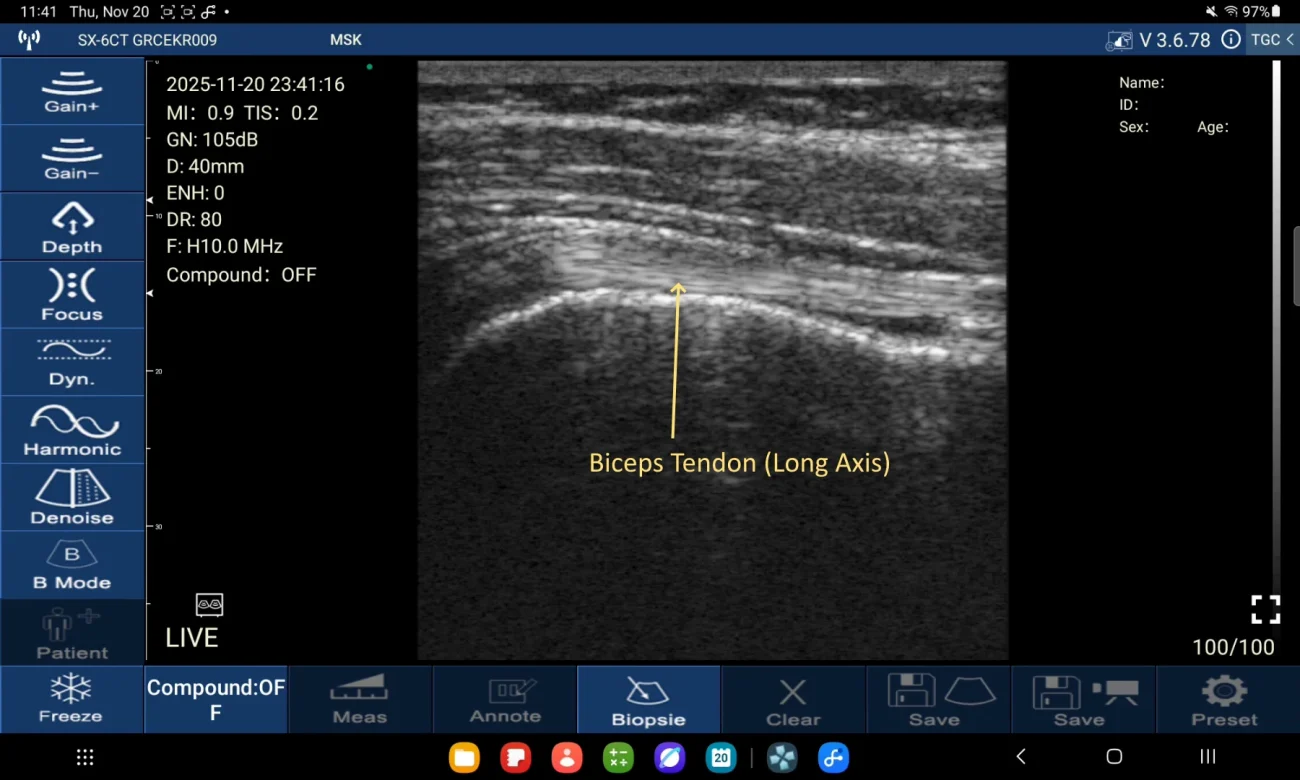Image resolution: width=1300 pixels, height=780 pixels.
Task: Save the ultrasound image snapshot
Action: tap(938, 700)
